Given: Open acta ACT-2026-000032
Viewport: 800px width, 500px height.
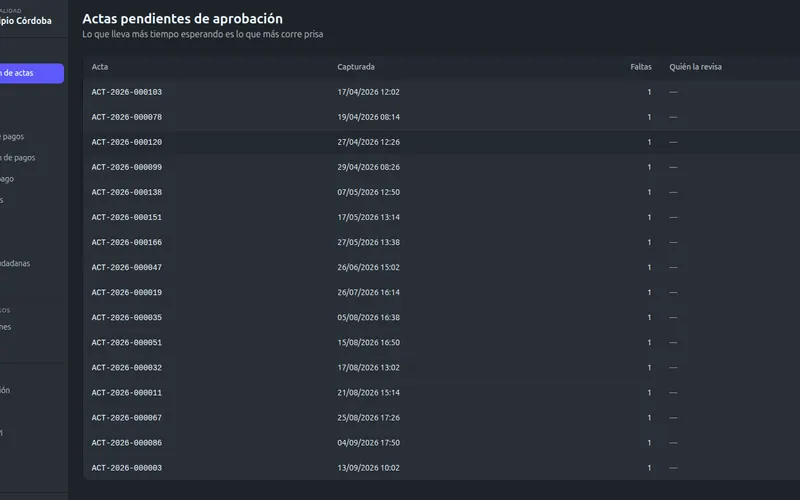Looking at the screenshot, I should click(127, 367).
